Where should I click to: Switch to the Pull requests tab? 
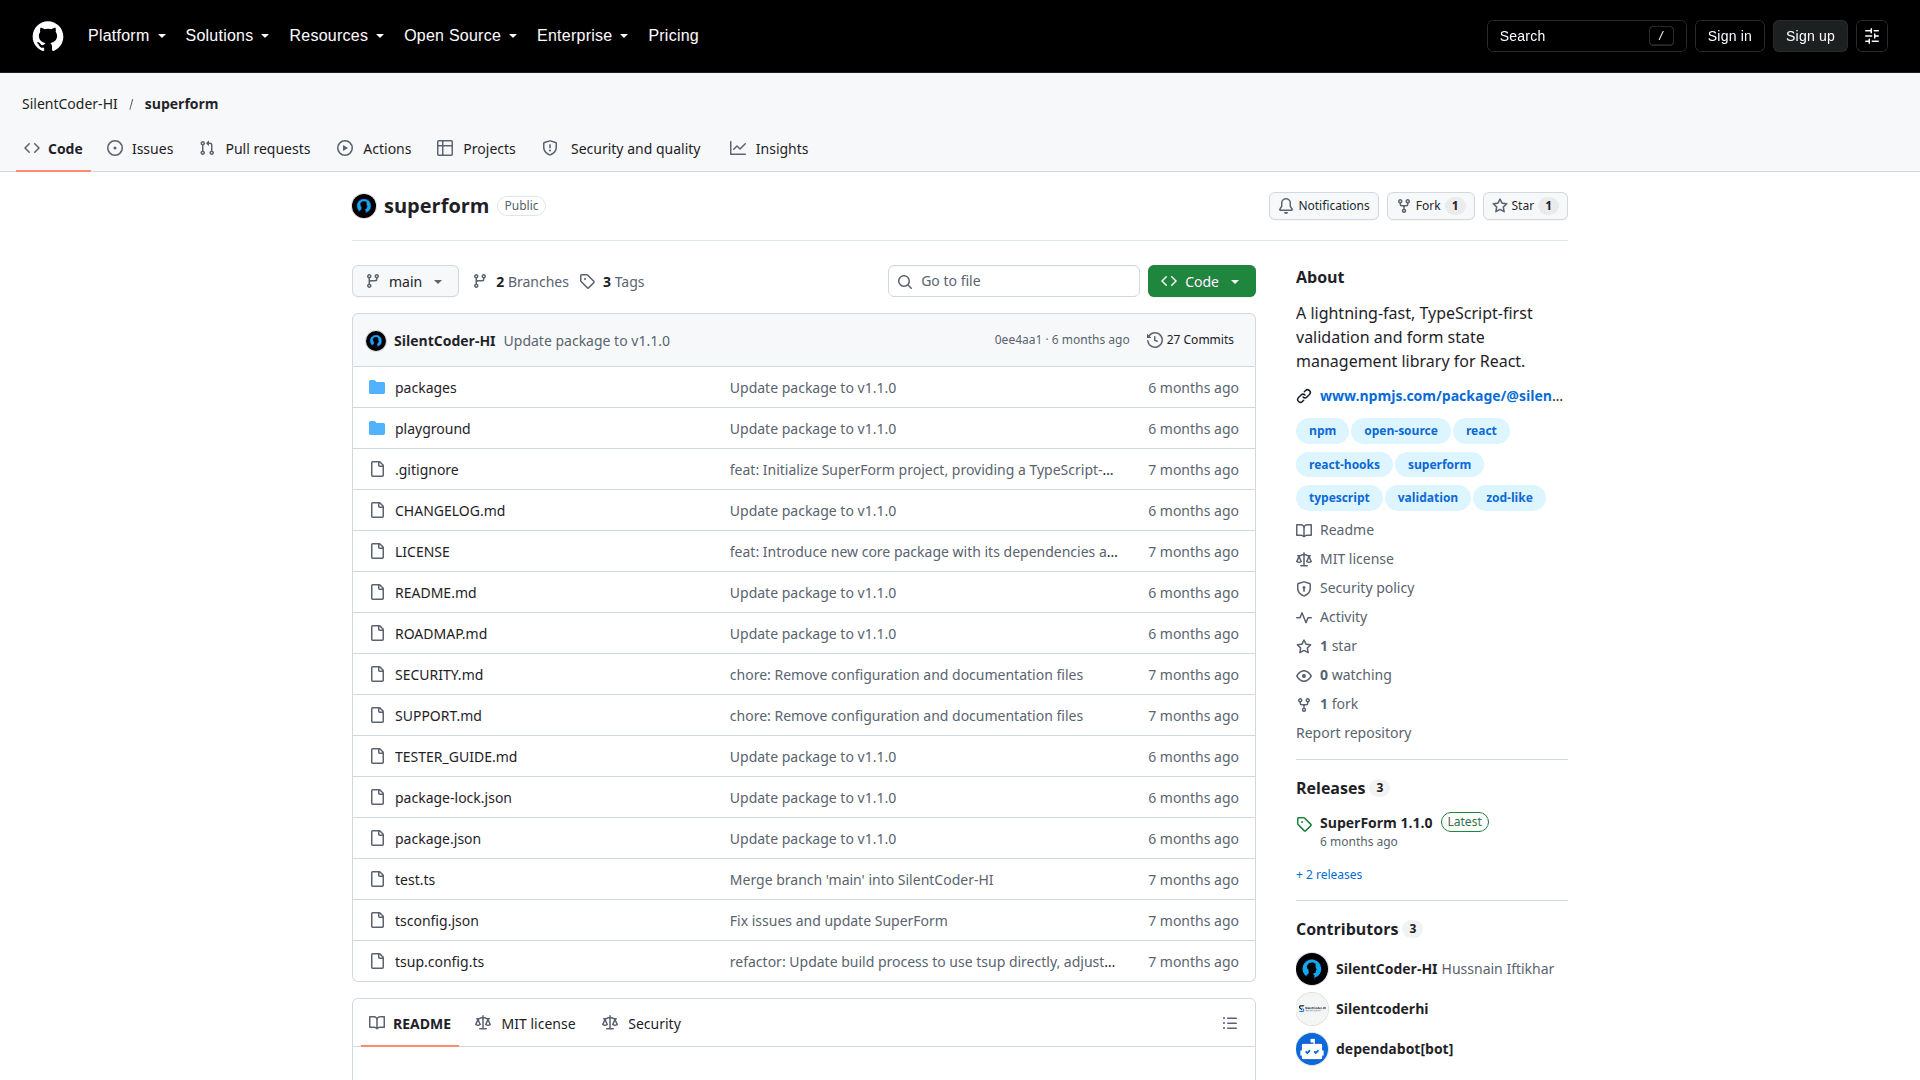pos(255,149)
